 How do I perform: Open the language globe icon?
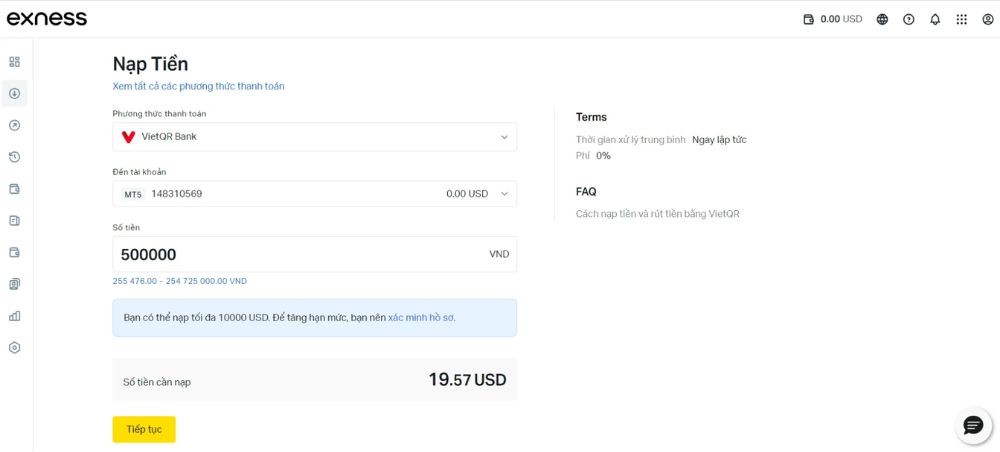(882, 19)
